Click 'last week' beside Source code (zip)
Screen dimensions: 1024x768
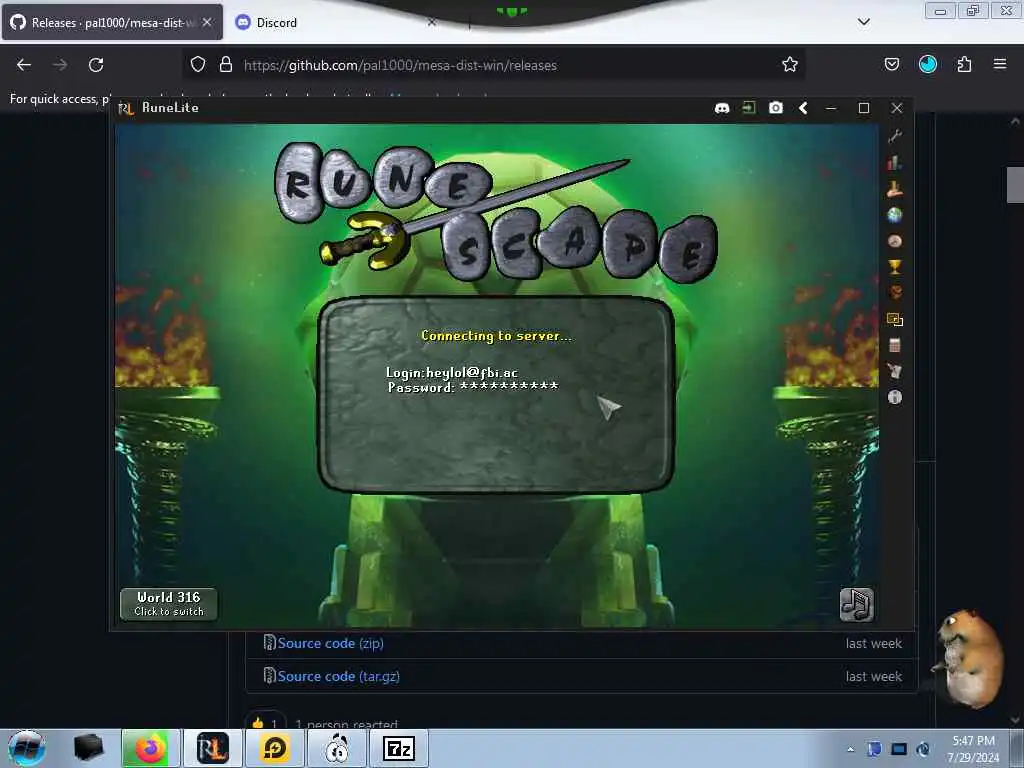pyautogui.click(x=873, y=643)
